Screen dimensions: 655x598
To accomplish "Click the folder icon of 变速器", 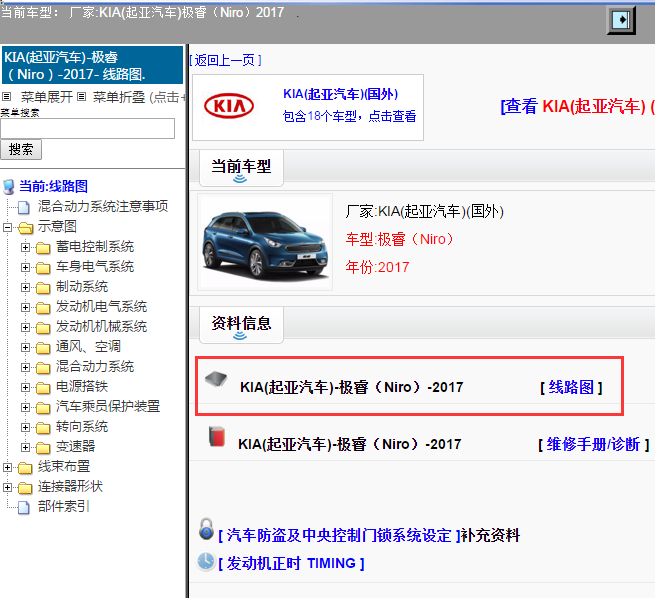I will click(x=43, y=448).
